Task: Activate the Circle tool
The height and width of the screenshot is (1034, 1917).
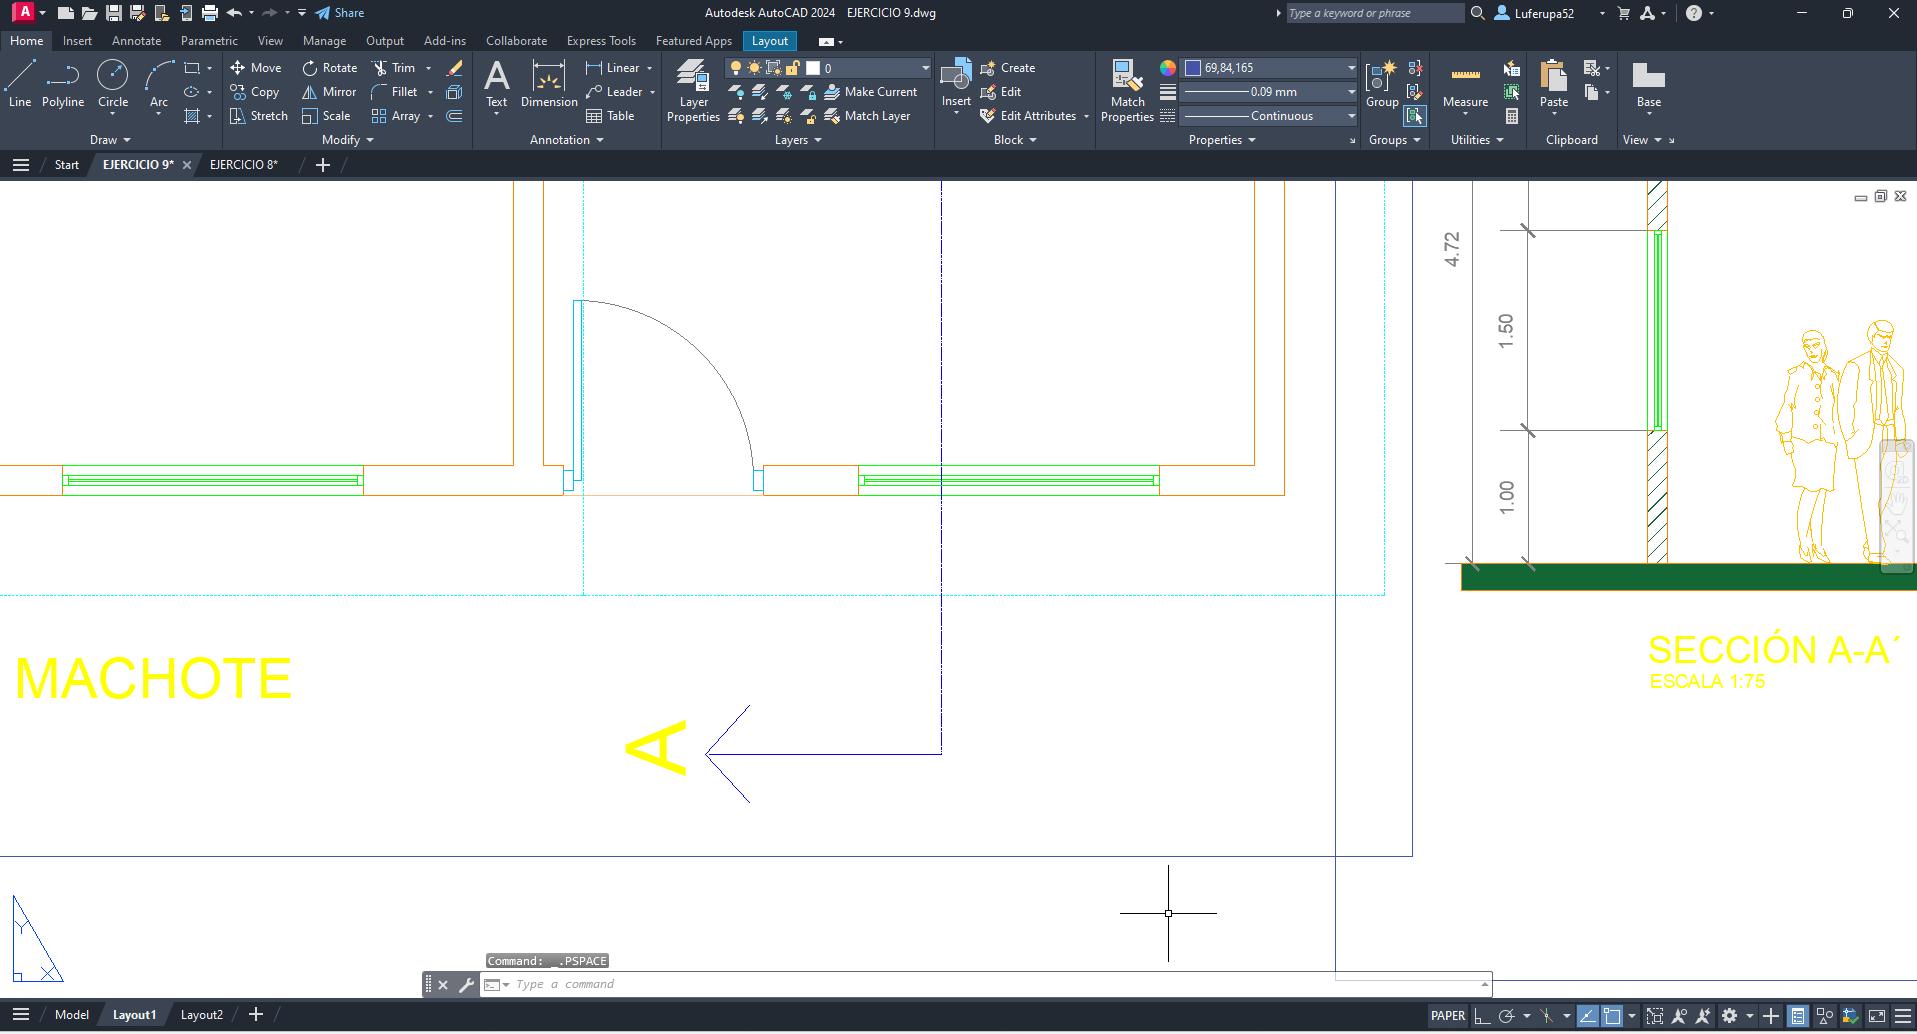Action: click(x=112, y=84)
